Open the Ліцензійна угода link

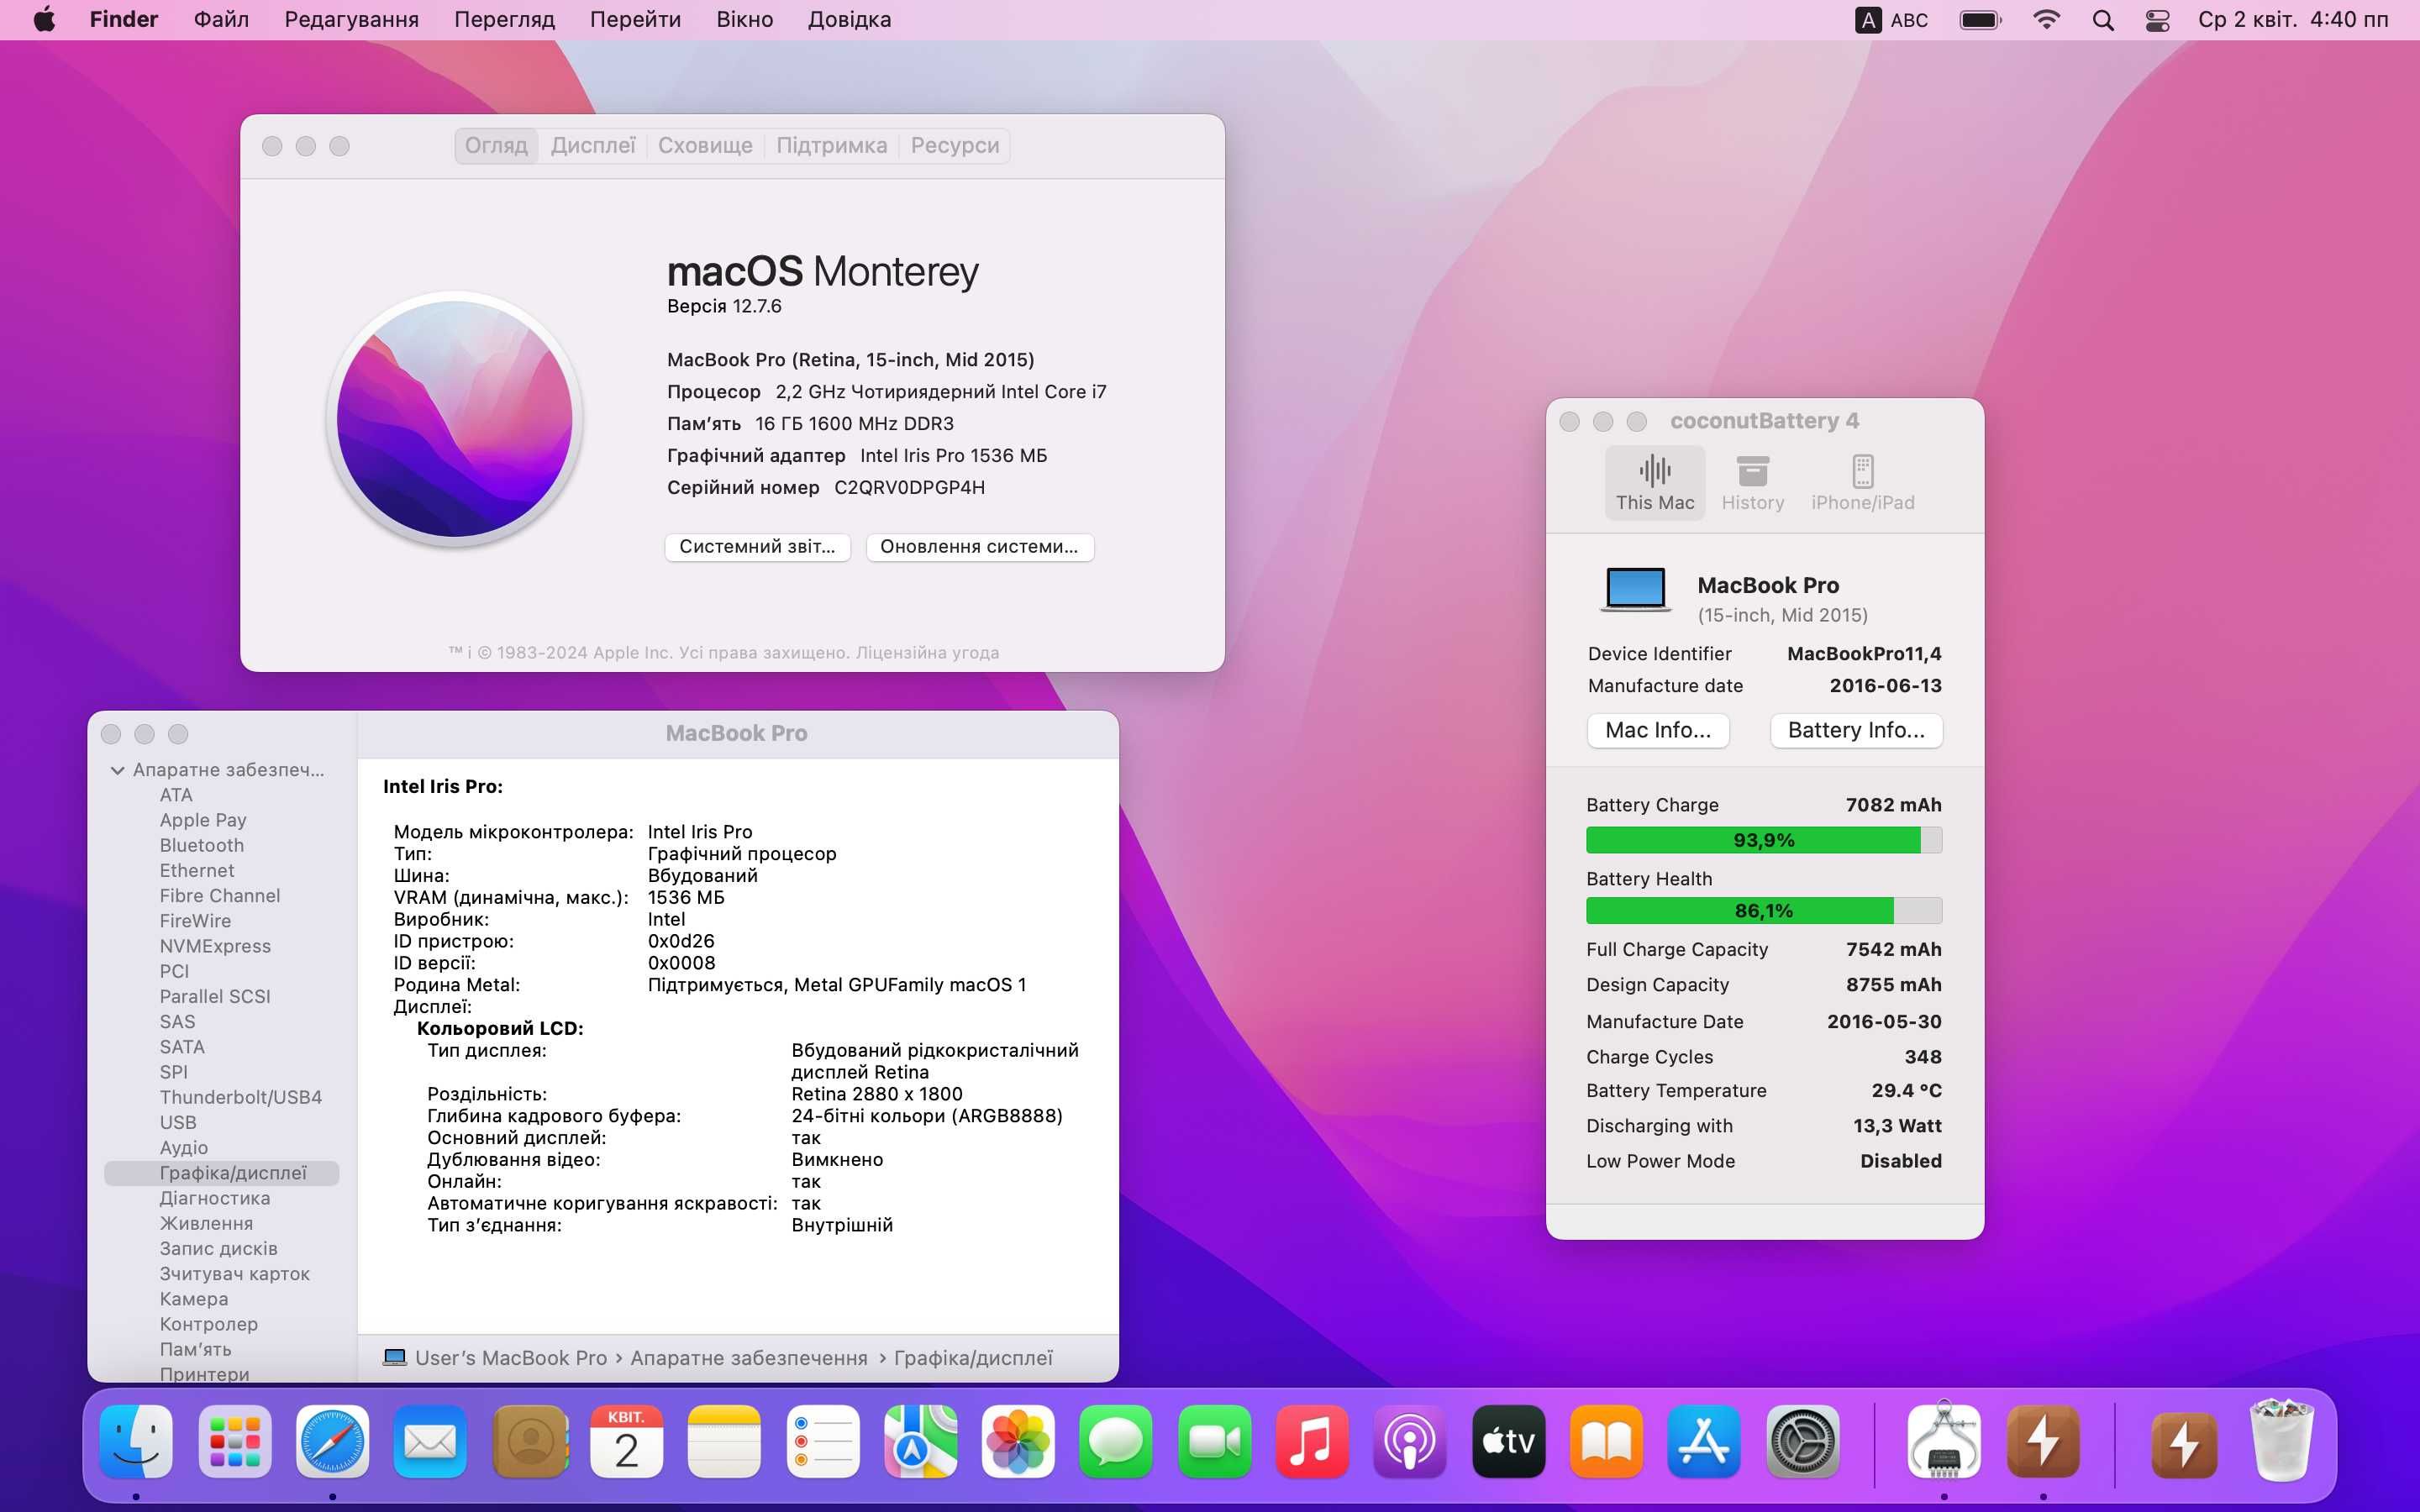[927, 653]
